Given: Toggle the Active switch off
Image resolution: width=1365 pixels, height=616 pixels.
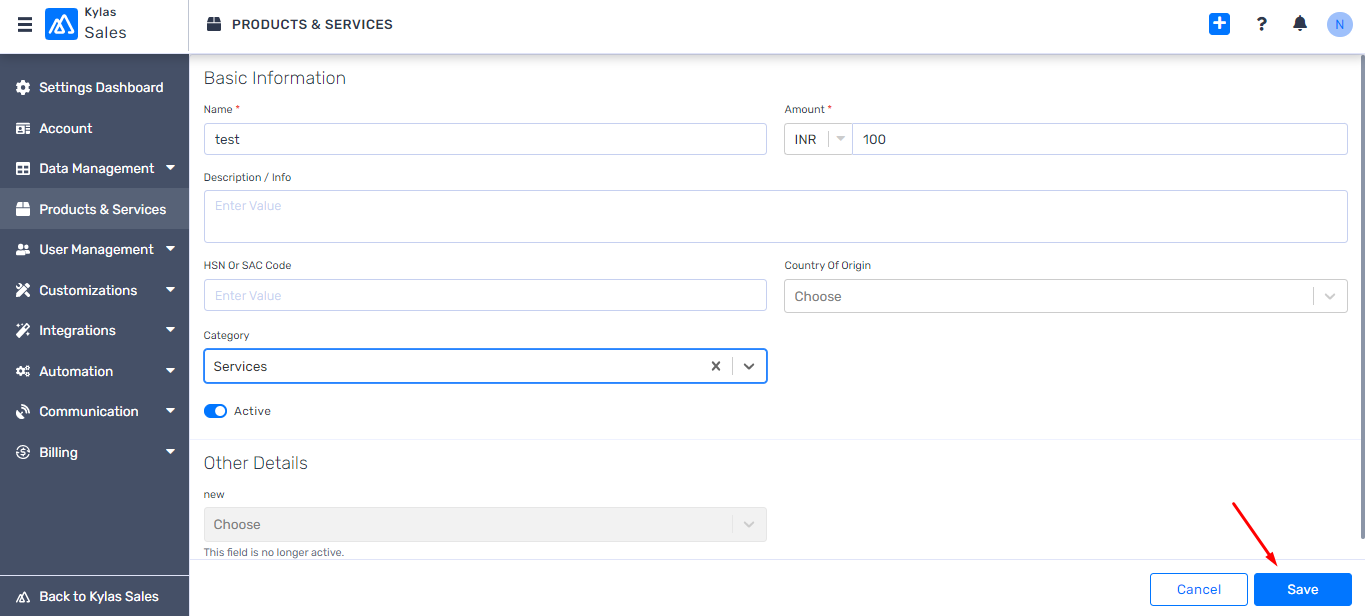Looking at the screenshot, I should (x=215, y=411).
